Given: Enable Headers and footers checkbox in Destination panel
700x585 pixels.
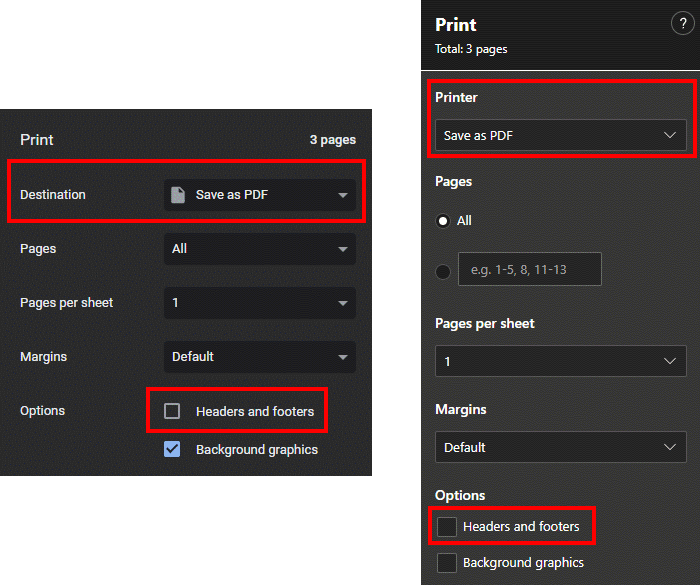Looking at the screenshot, I should [x=172, y=411].
